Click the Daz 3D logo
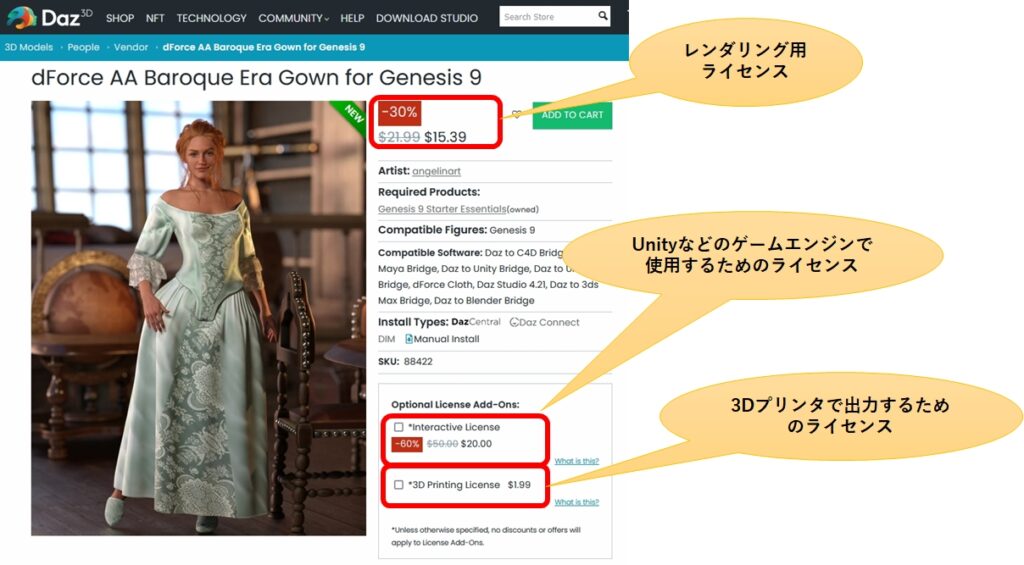 [x=49, y=17]
